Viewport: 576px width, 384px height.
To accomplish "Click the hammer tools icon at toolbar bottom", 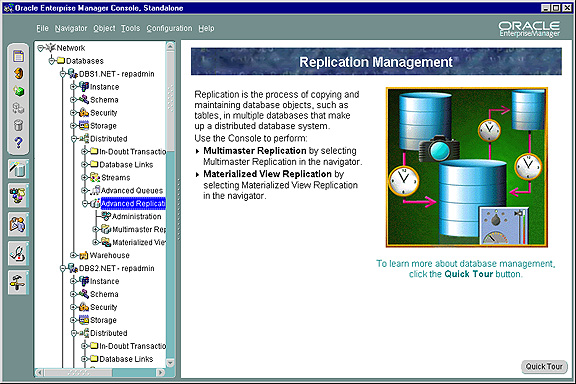I will (18, 283).
